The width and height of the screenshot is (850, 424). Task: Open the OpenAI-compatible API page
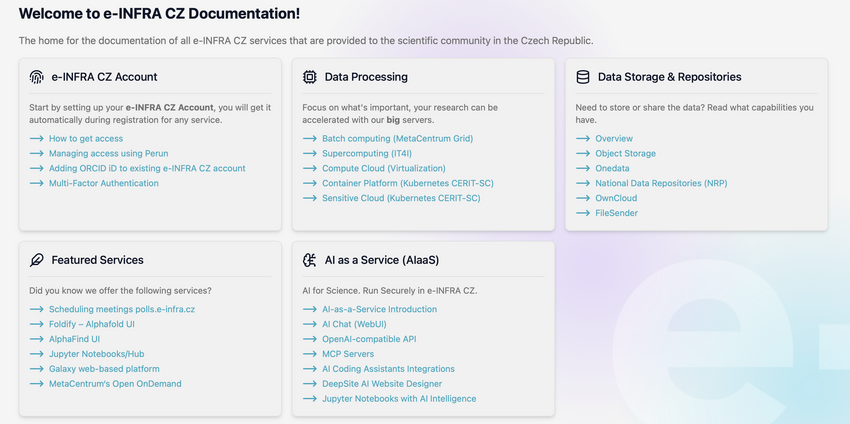(369, 339)
